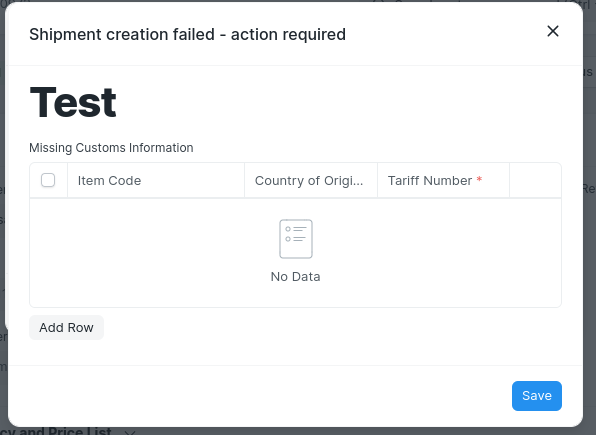Click the blank last column header cell

[535, 181]
